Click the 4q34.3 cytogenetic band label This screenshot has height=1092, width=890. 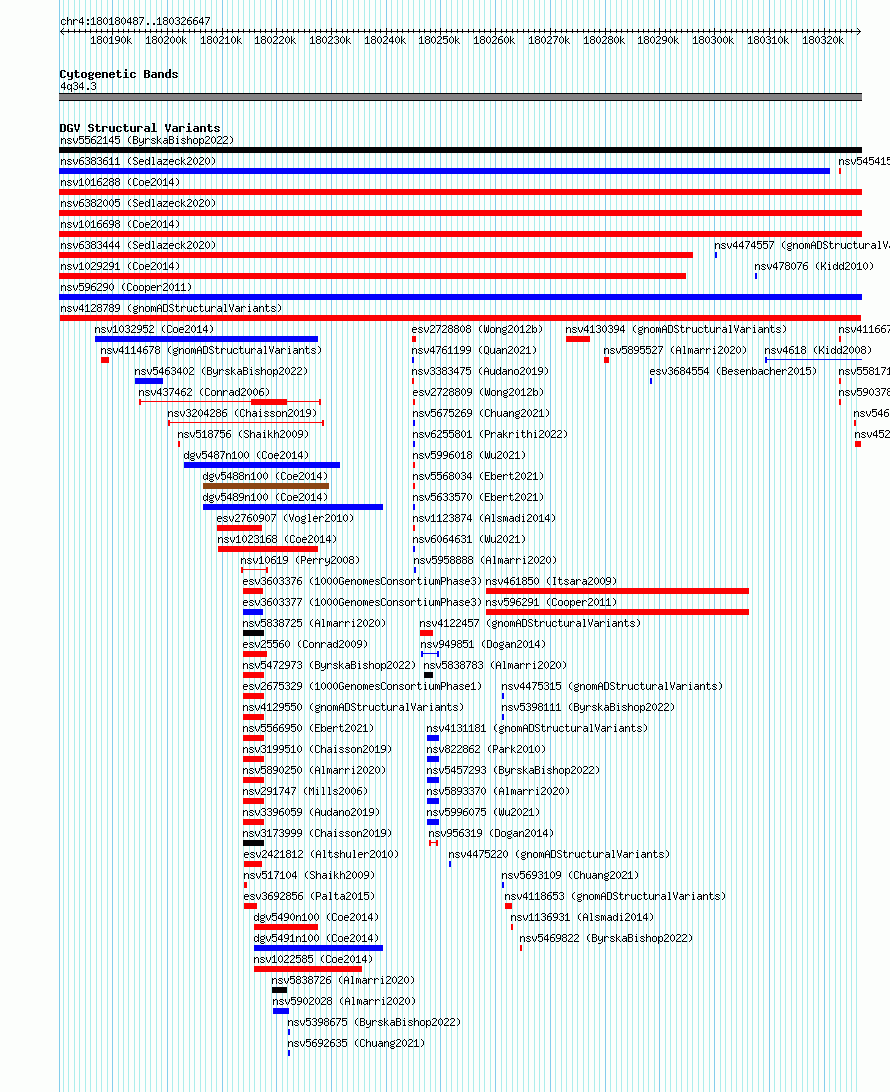(x=78, y=86)
